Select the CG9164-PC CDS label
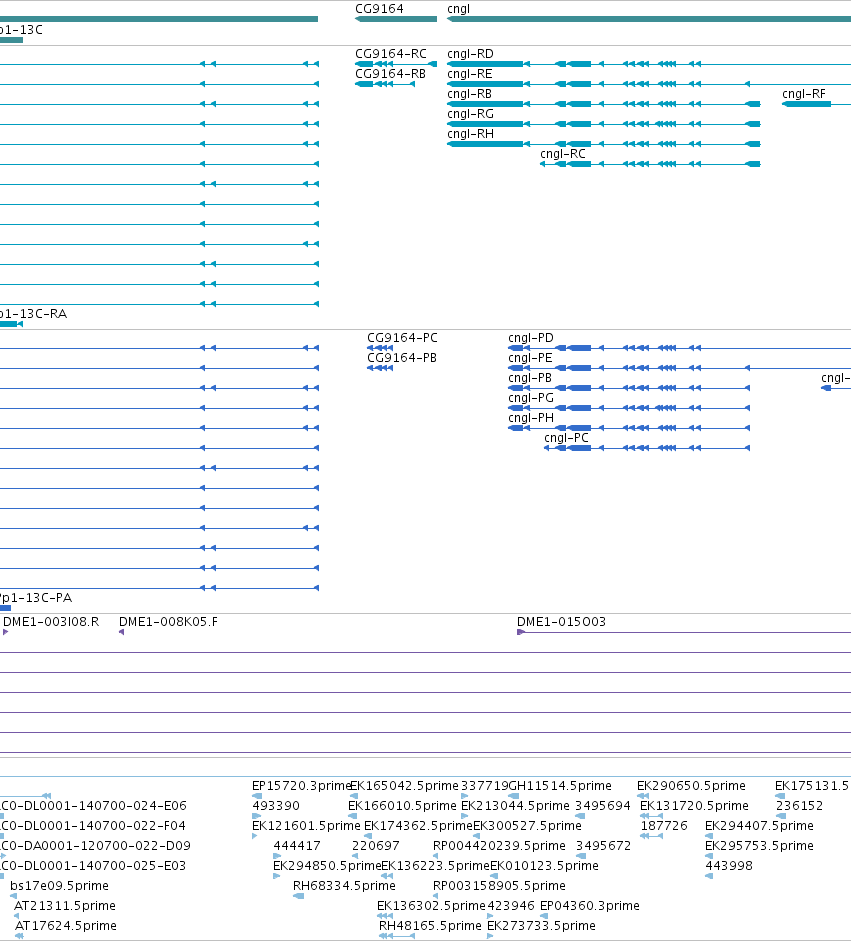This screenshot has width=851, height=941. (x=402, y=337)
